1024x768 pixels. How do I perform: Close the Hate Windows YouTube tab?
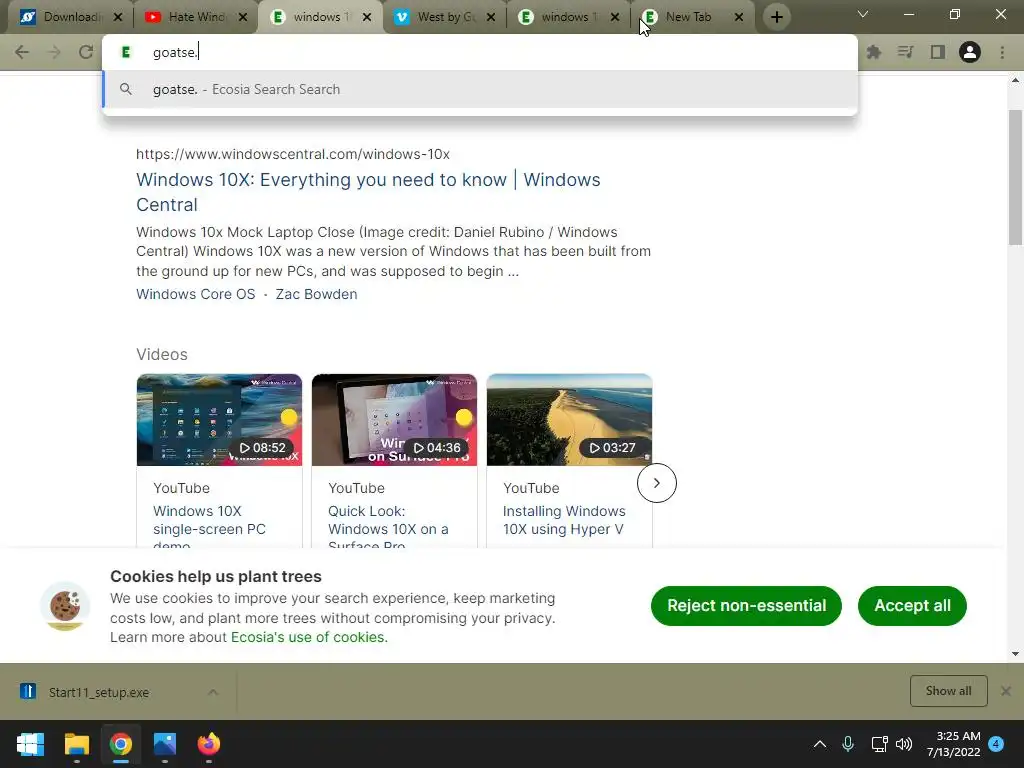pyautogui.click(x=242, y=18)
